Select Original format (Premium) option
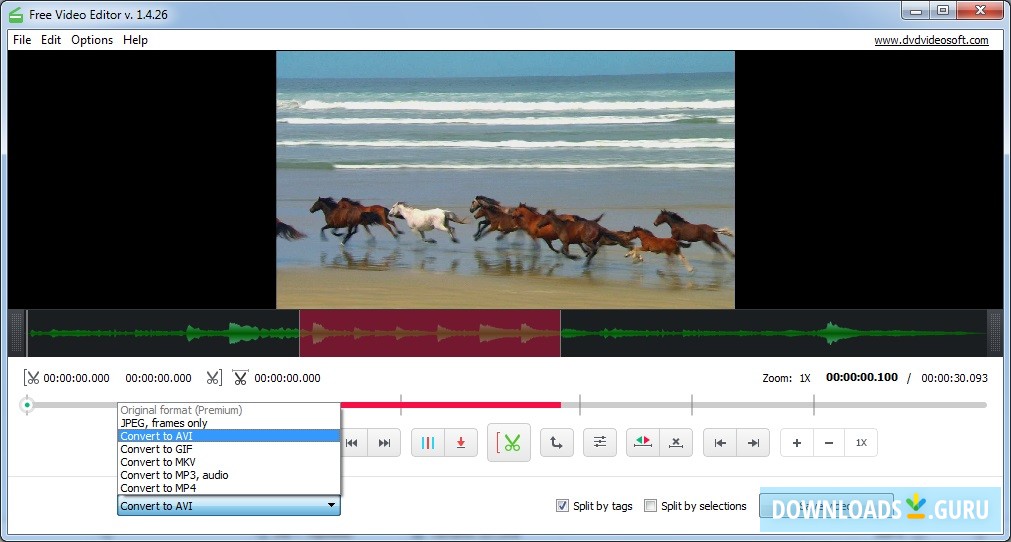 pos(229,410)
